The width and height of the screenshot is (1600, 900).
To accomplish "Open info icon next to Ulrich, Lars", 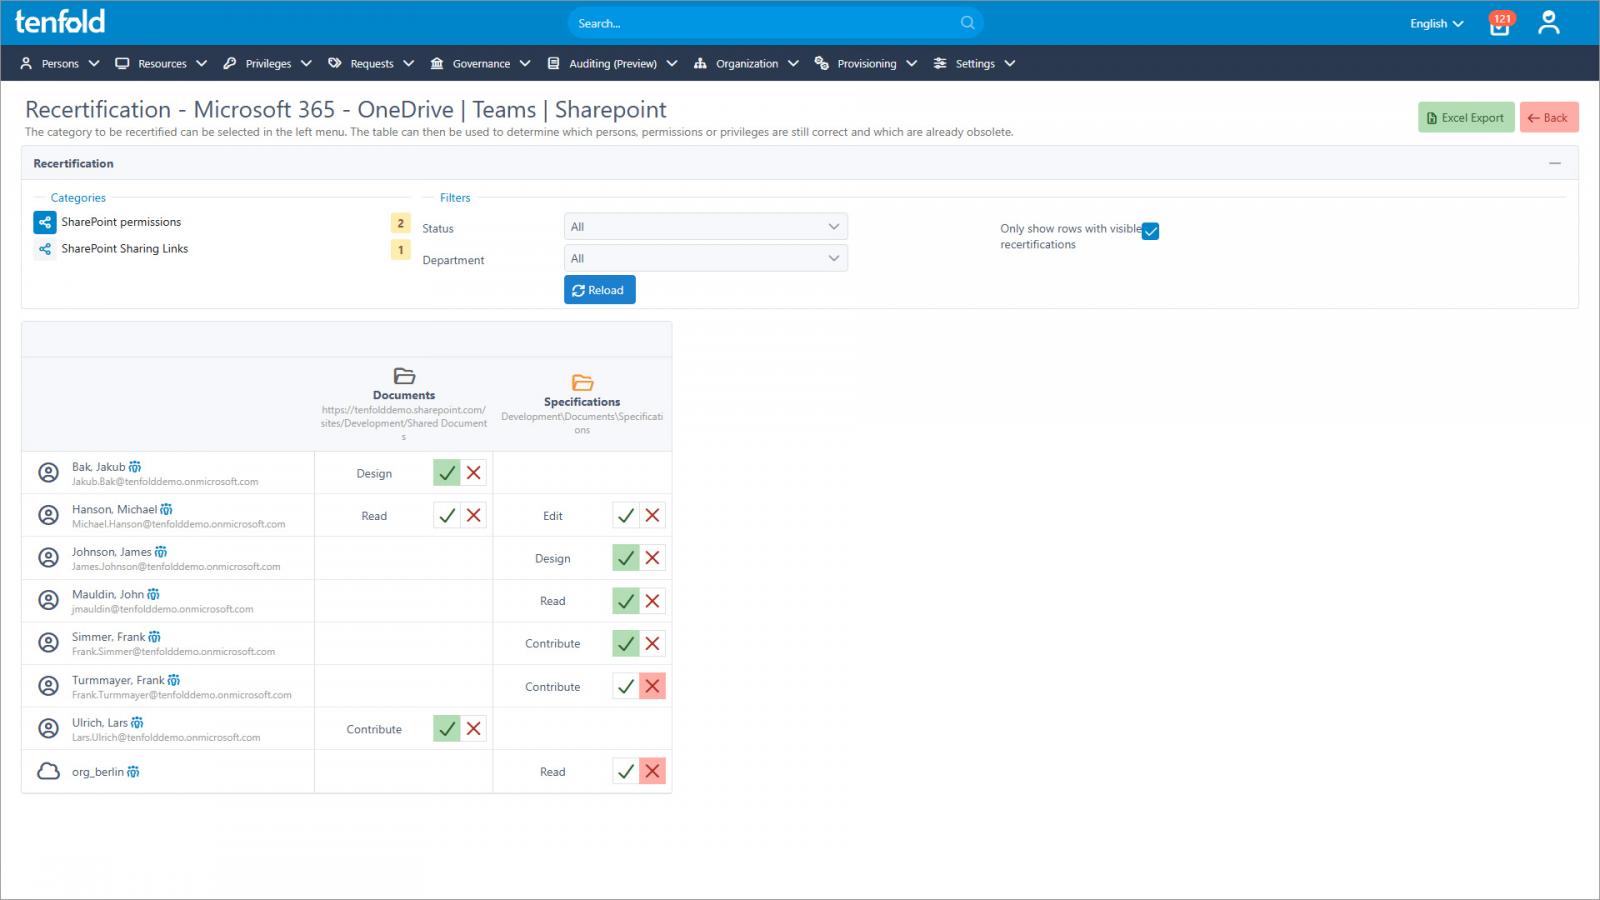I will pyautogui.click(x=137, y=723).
